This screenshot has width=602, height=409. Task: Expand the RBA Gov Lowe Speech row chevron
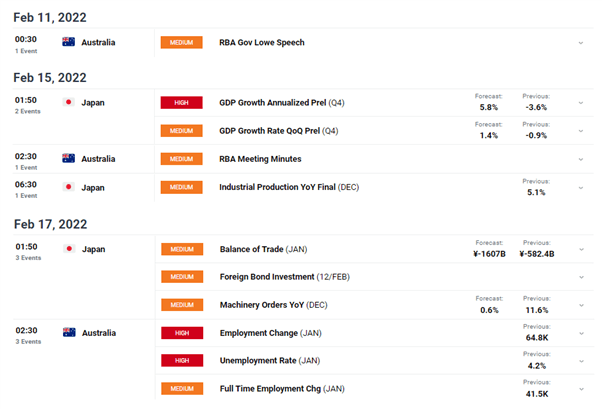(x=581, y=43)
